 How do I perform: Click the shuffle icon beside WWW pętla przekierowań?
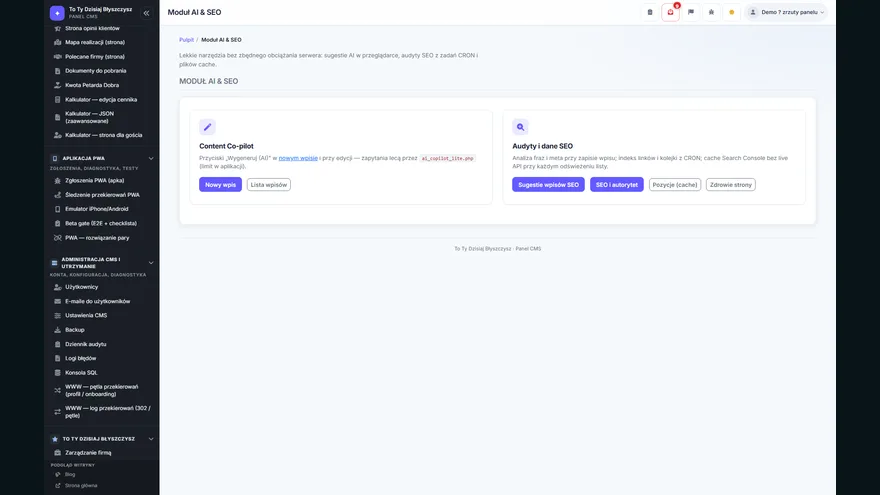click(57, 391)
